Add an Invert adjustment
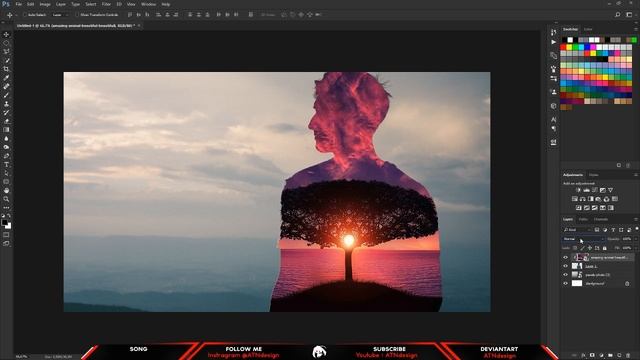Screen dimensions: 640x360 pyautogui.click(x=579, y=208)
